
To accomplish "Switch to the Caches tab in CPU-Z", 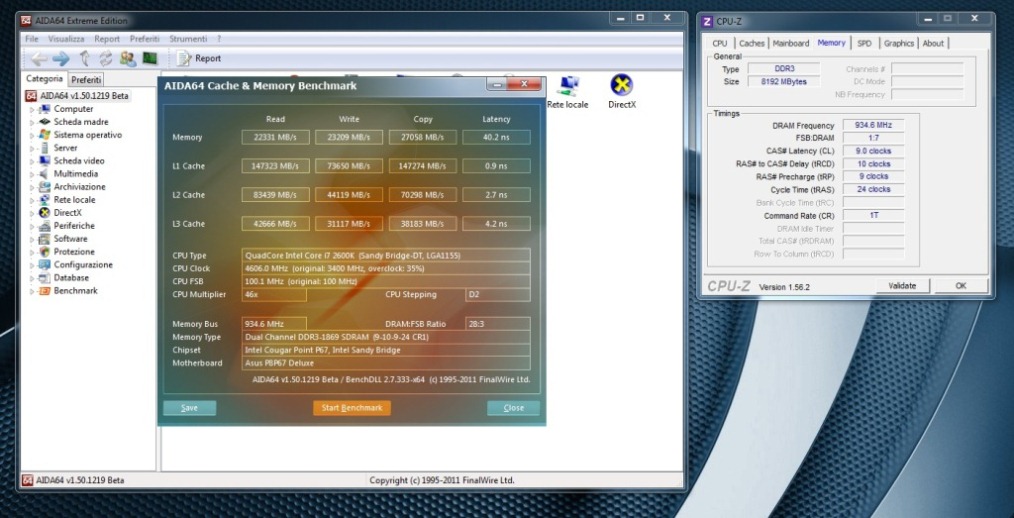I will click(751, 43).
